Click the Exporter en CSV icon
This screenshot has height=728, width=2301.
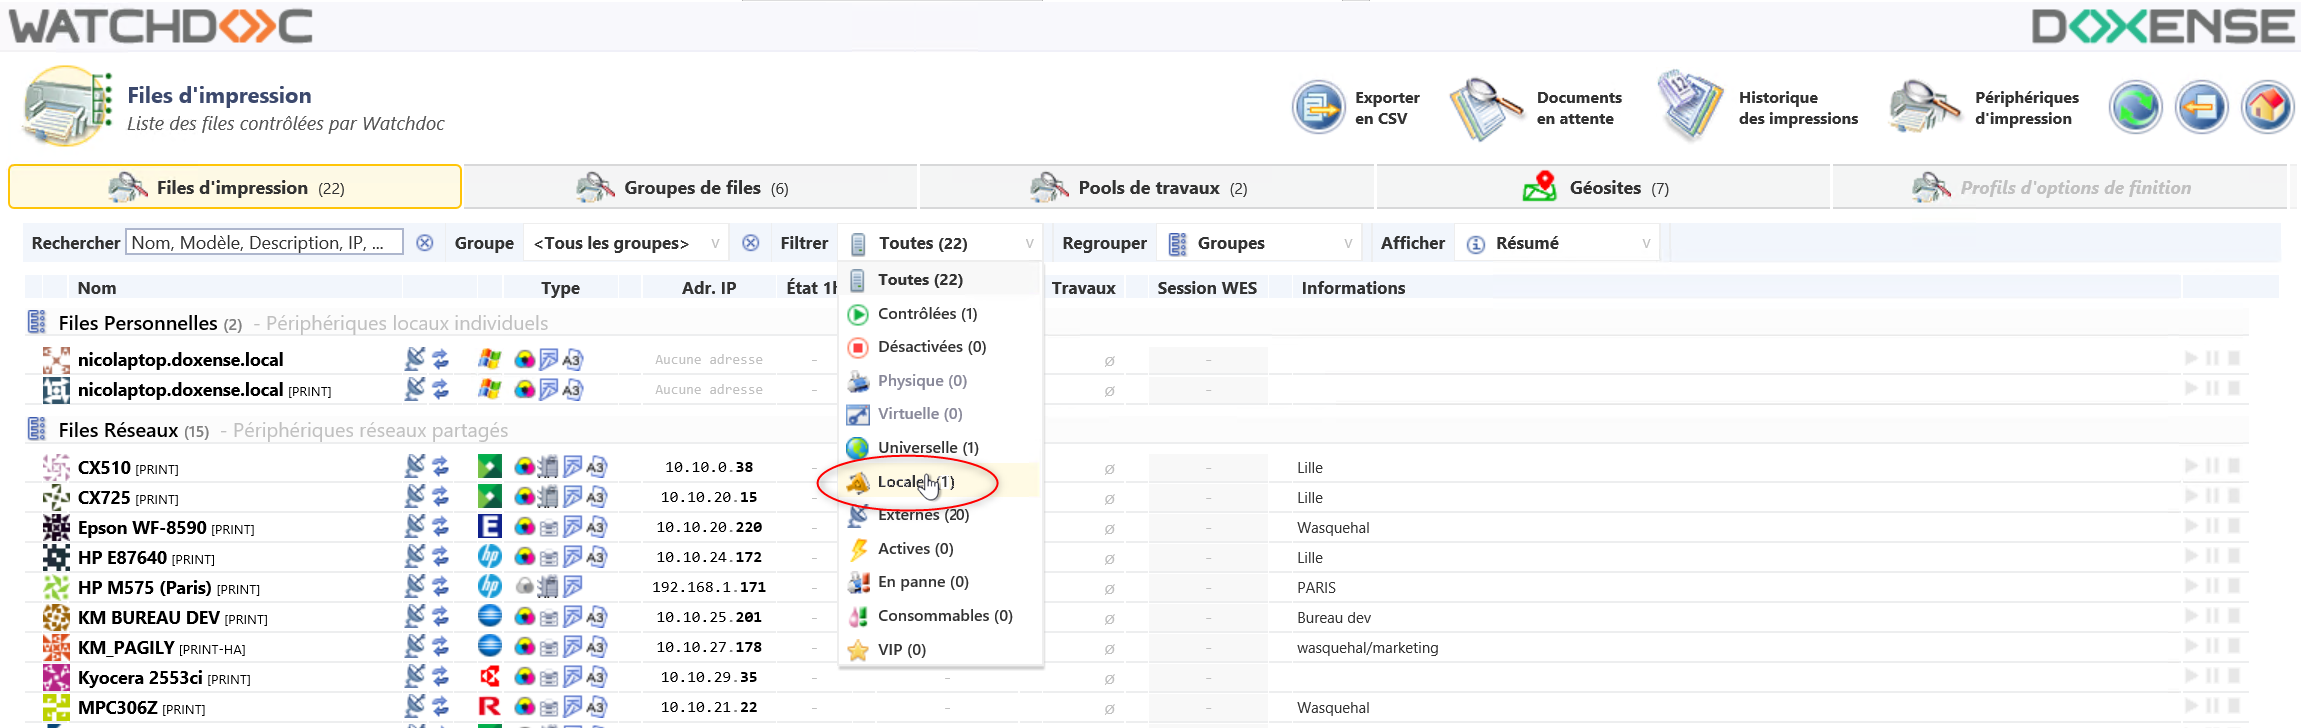1318,108
